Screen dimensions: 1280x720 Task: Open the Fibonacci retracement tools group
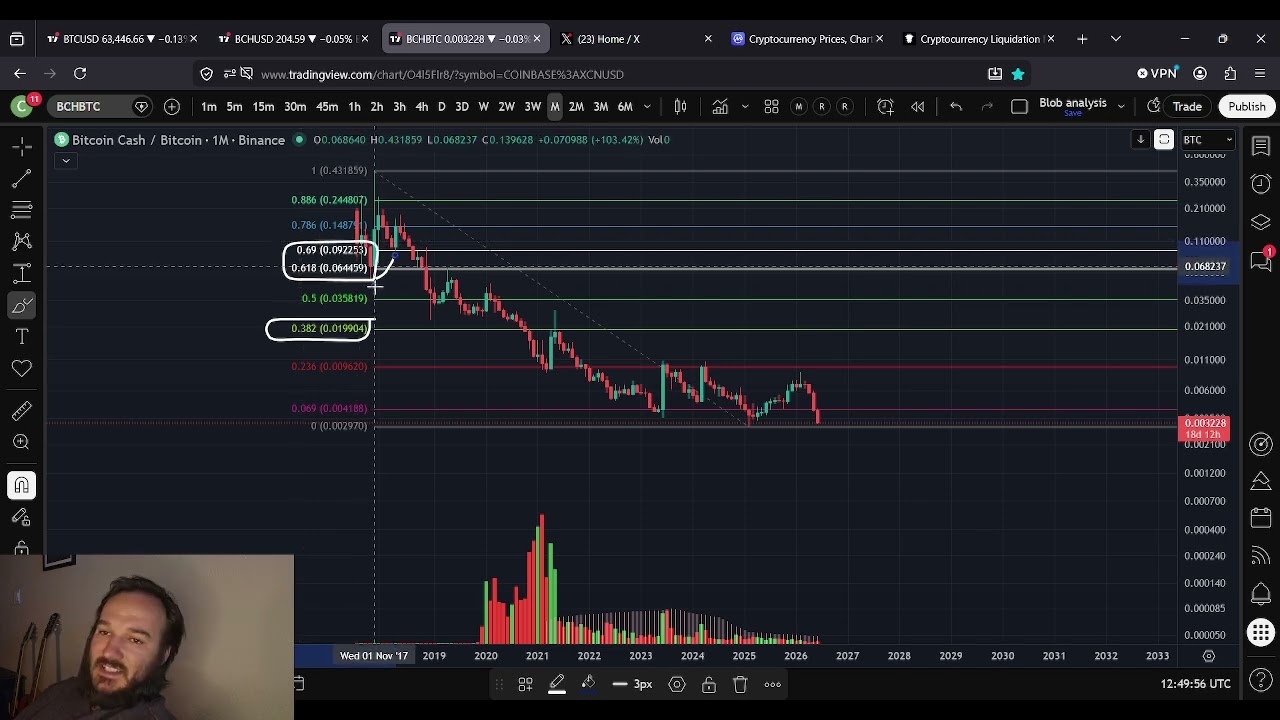click(x=21, y=210)
